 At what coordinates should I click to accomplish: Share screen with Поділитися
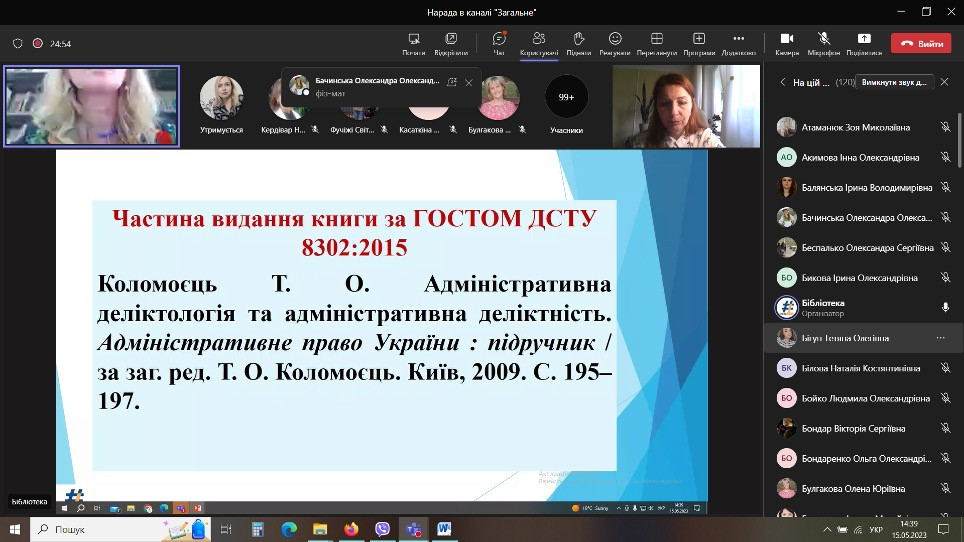[x=864, y=44]
